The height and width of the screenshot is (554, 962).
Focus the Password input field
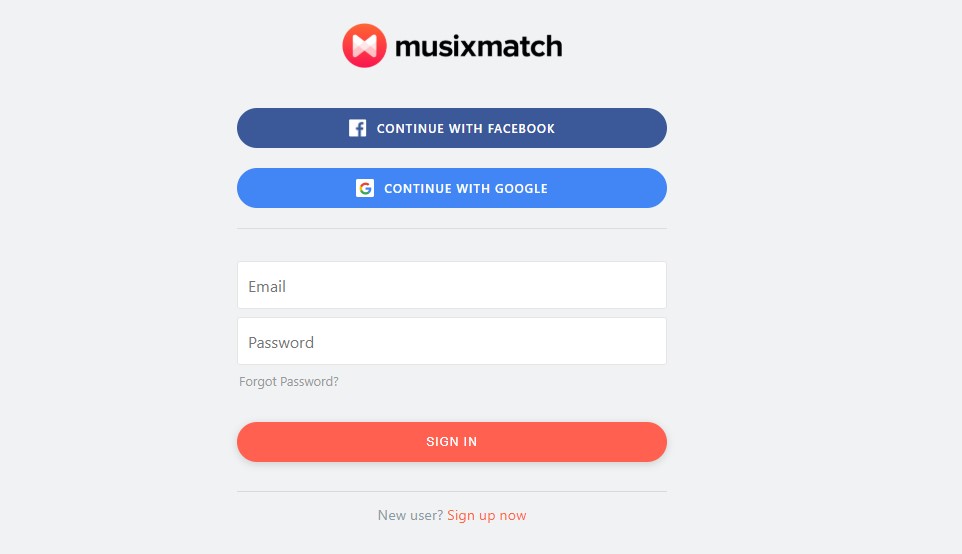452,341
